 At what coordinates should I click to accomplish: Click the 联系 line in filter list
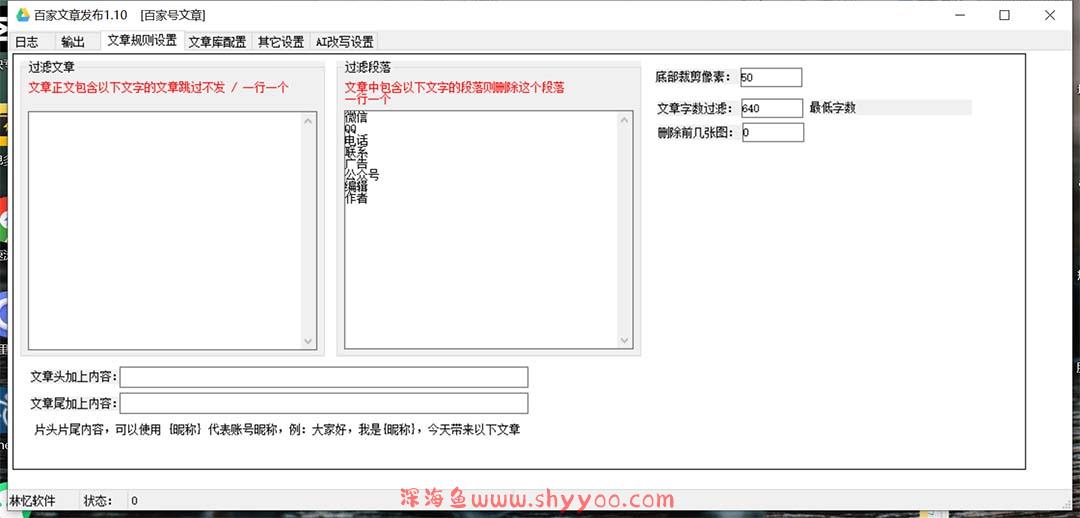355,152
